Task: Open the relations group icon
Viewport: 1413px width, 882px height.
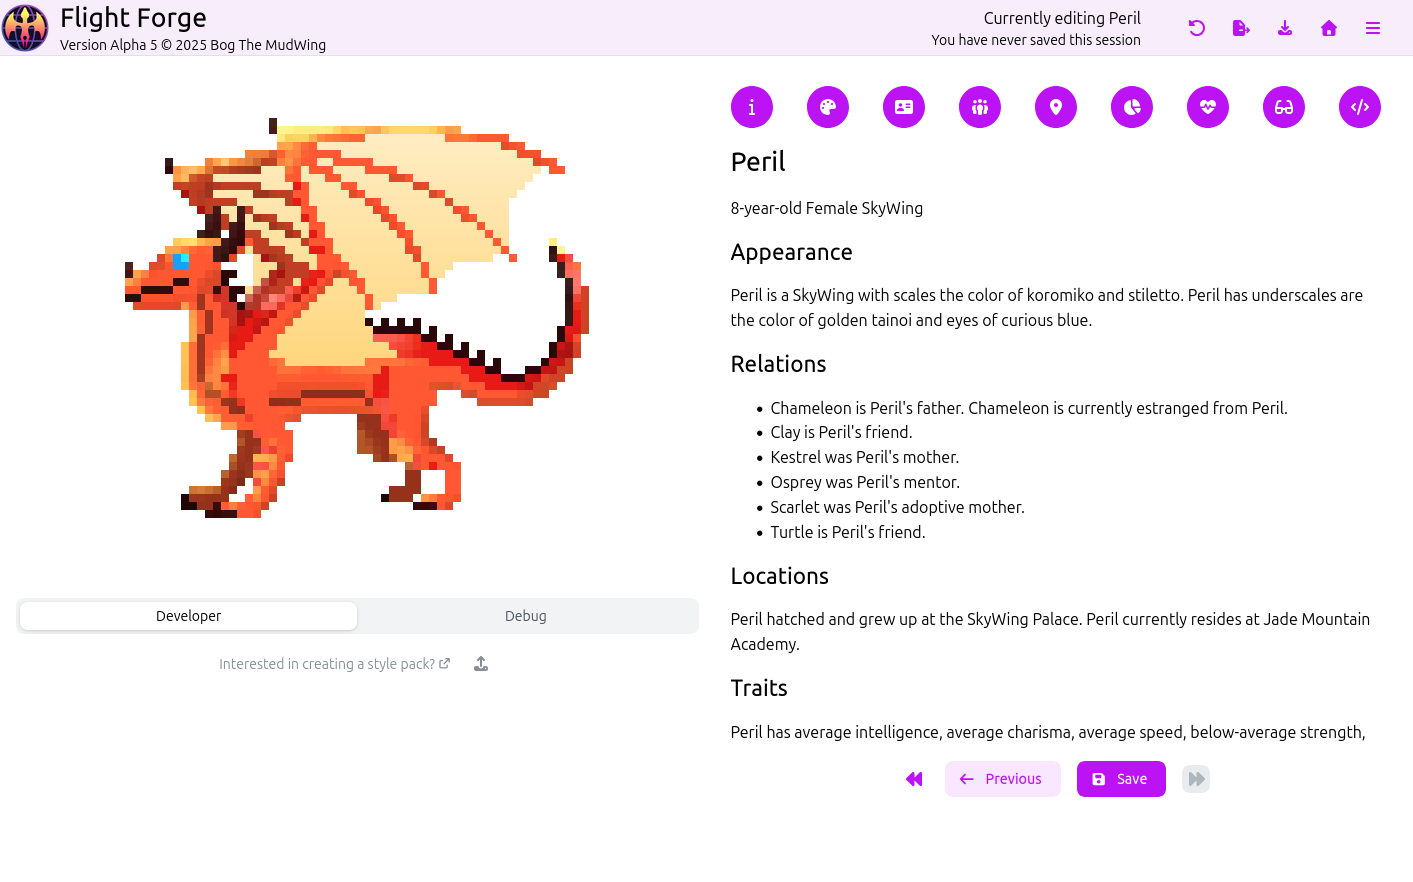Action: pyautogui.click(x=980, y=107)
